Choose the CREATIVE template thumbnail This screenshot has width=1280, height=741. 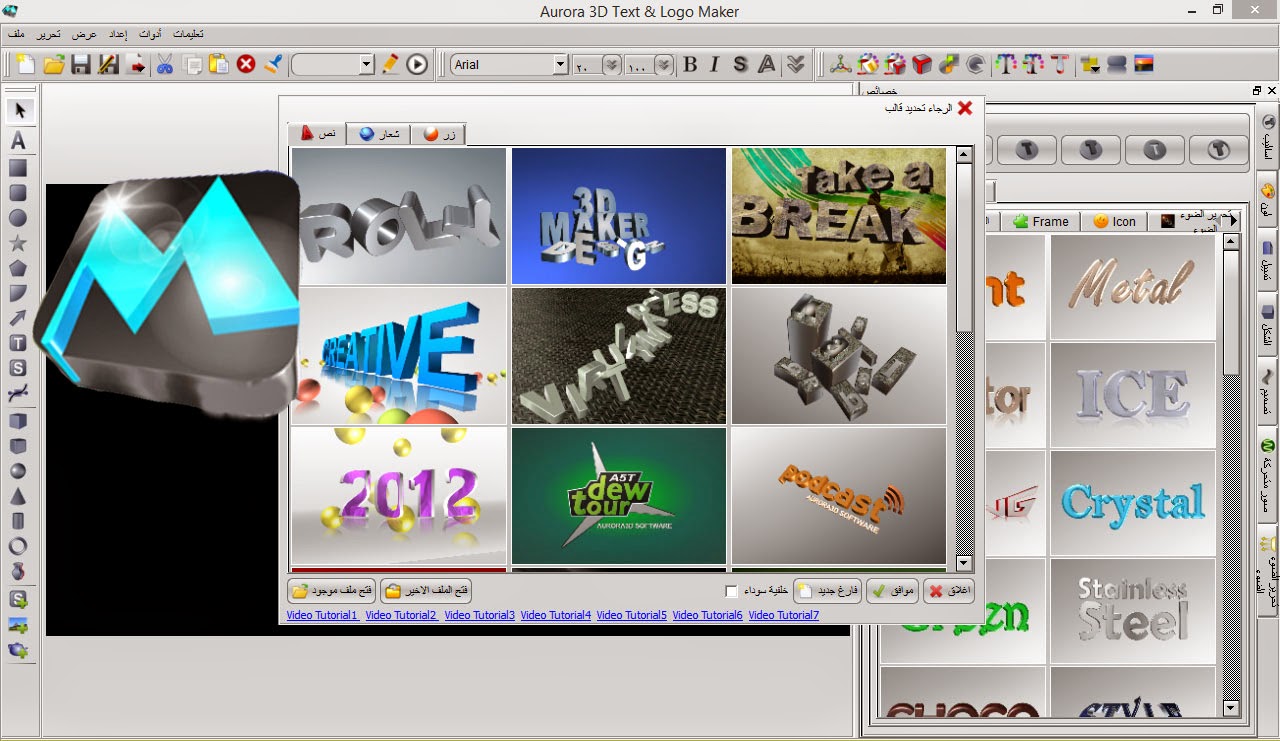[399, 356]
